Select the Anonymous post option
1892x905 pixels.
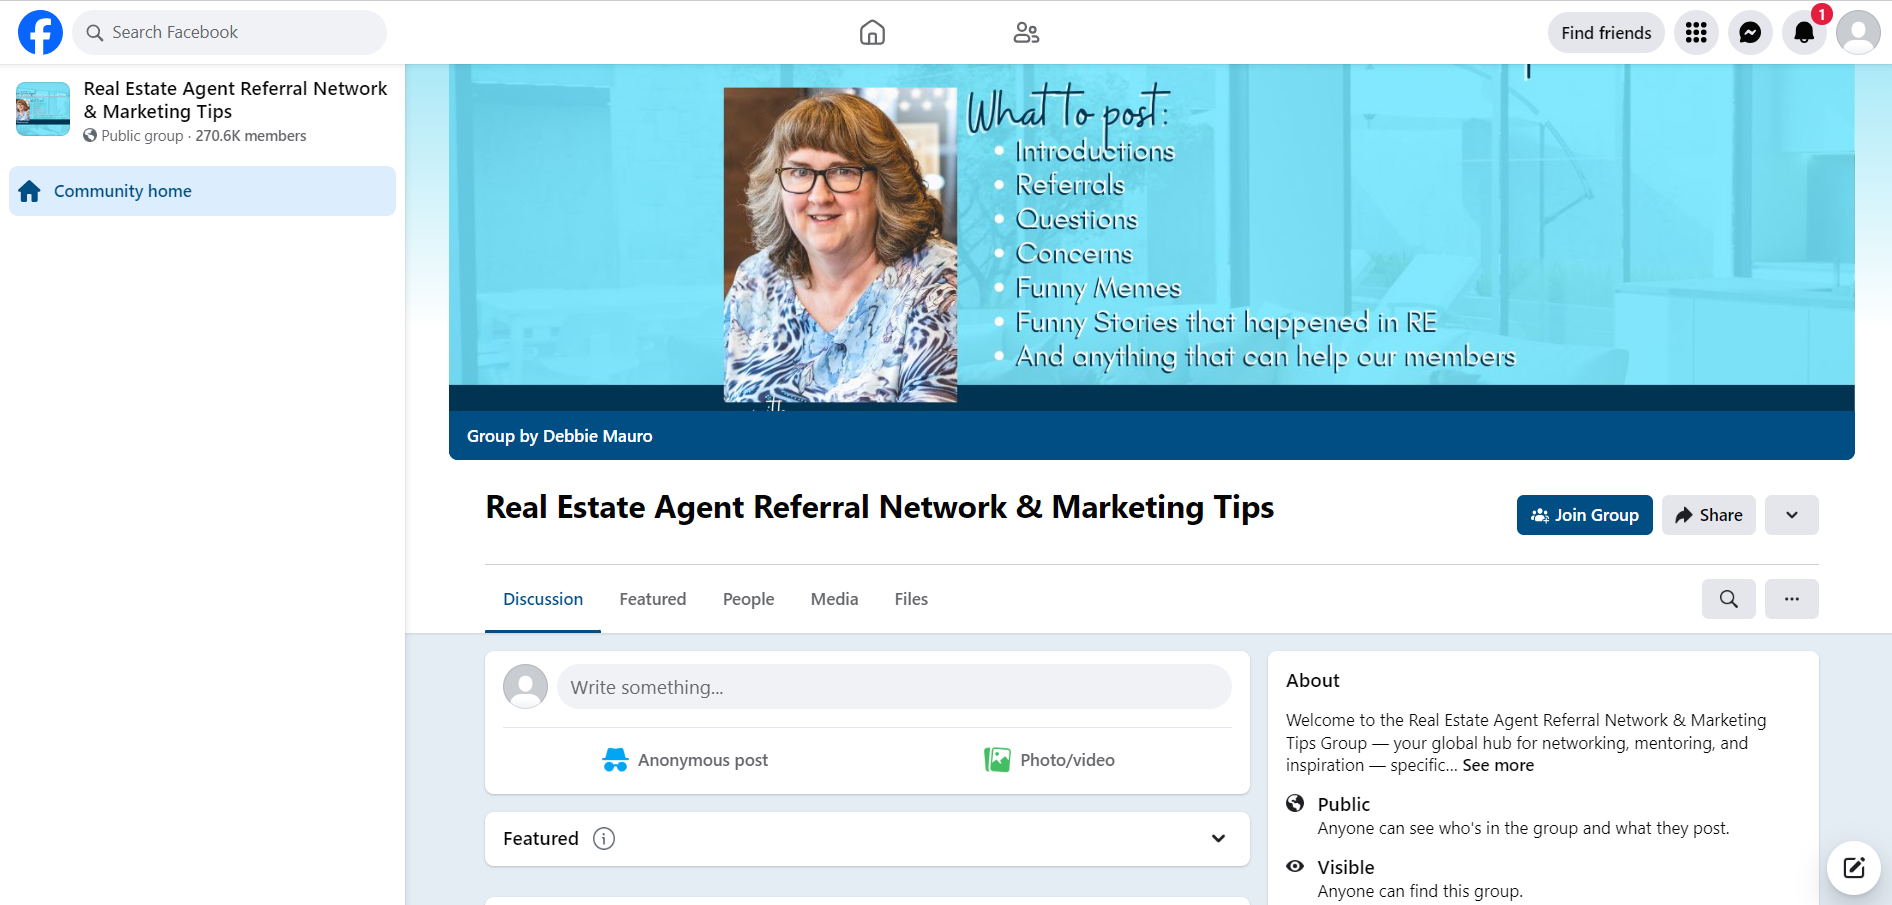click(685, 760)
